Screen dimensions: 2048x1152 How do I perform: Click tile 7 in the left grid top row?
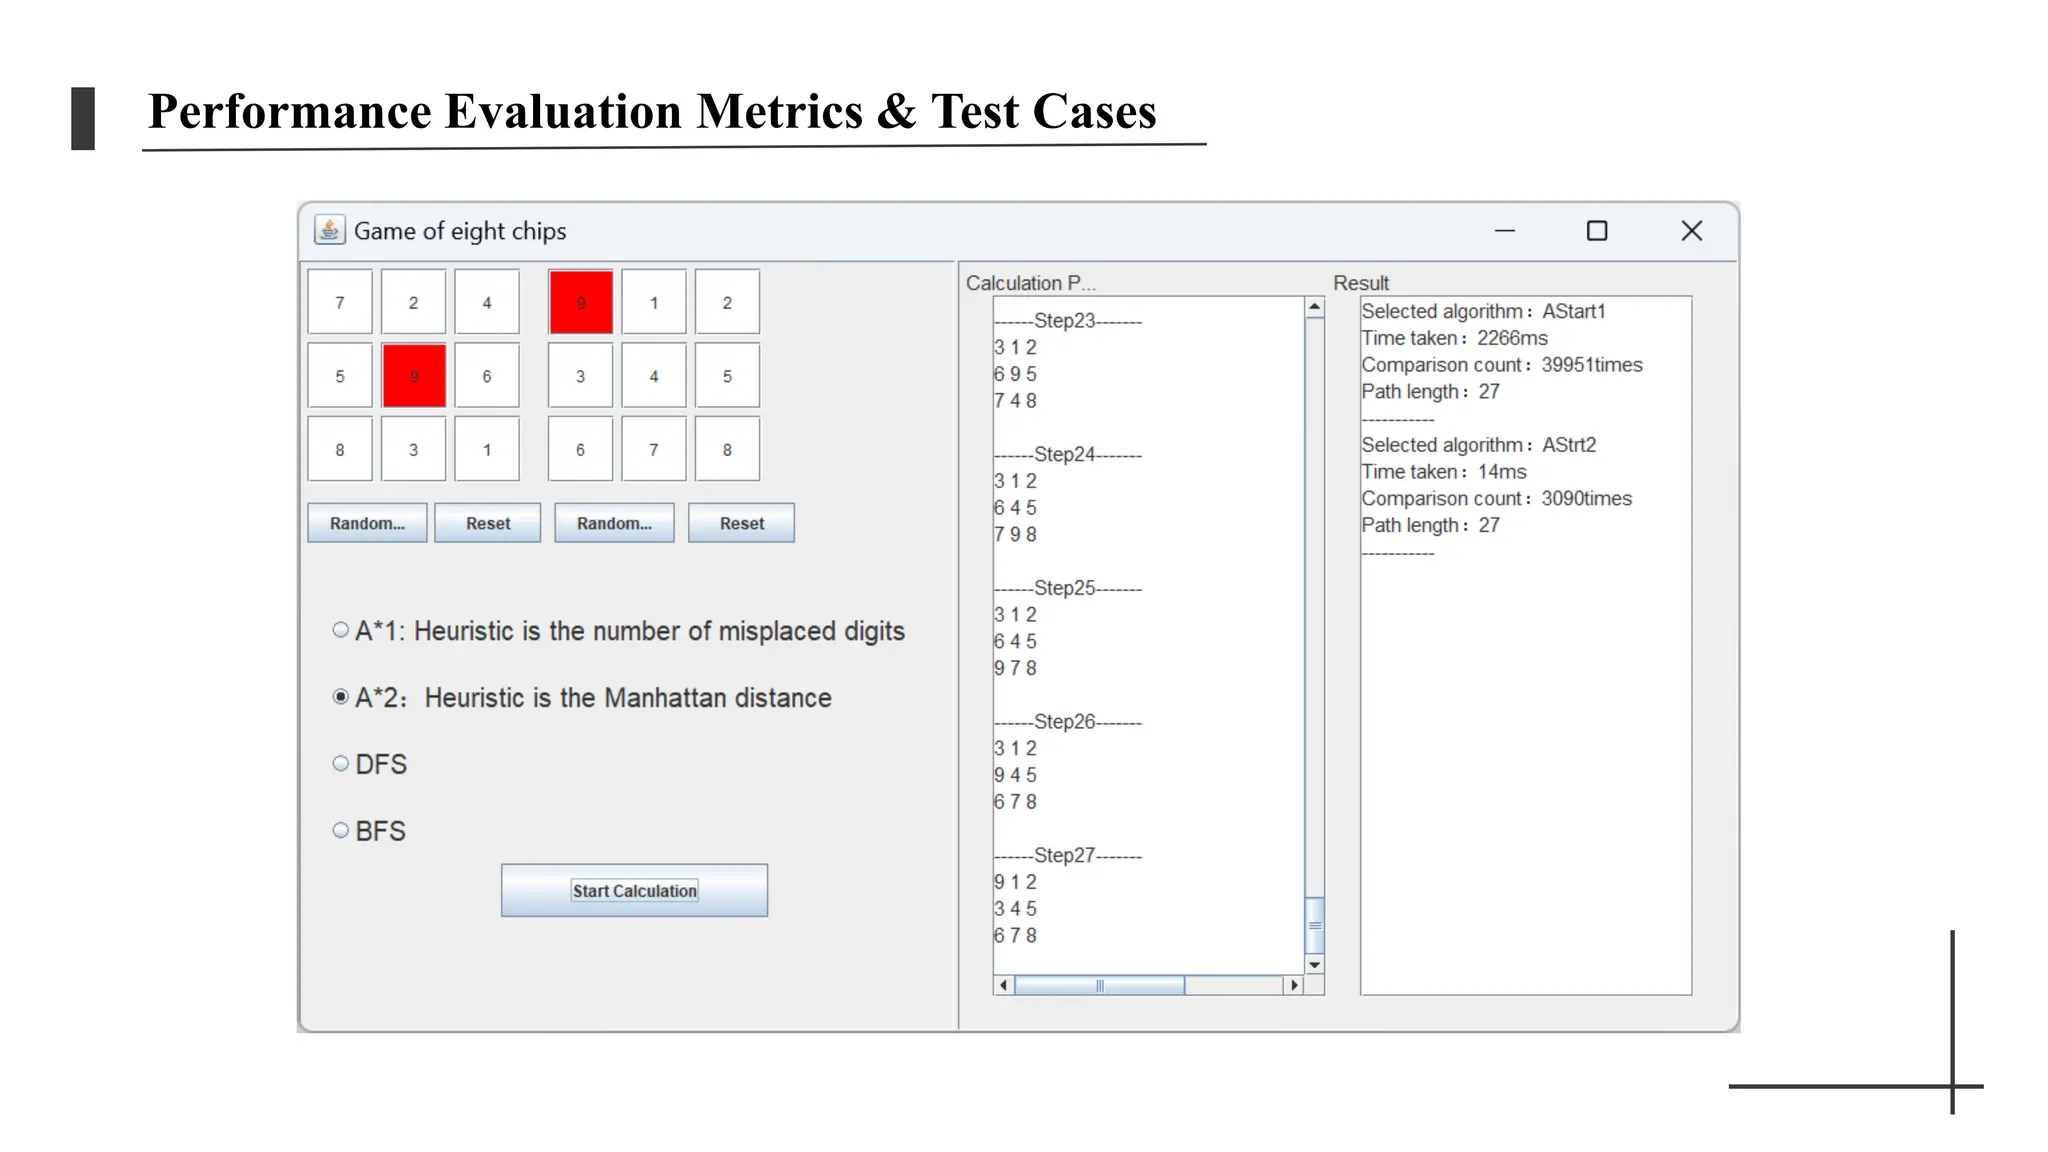point(340,302)
